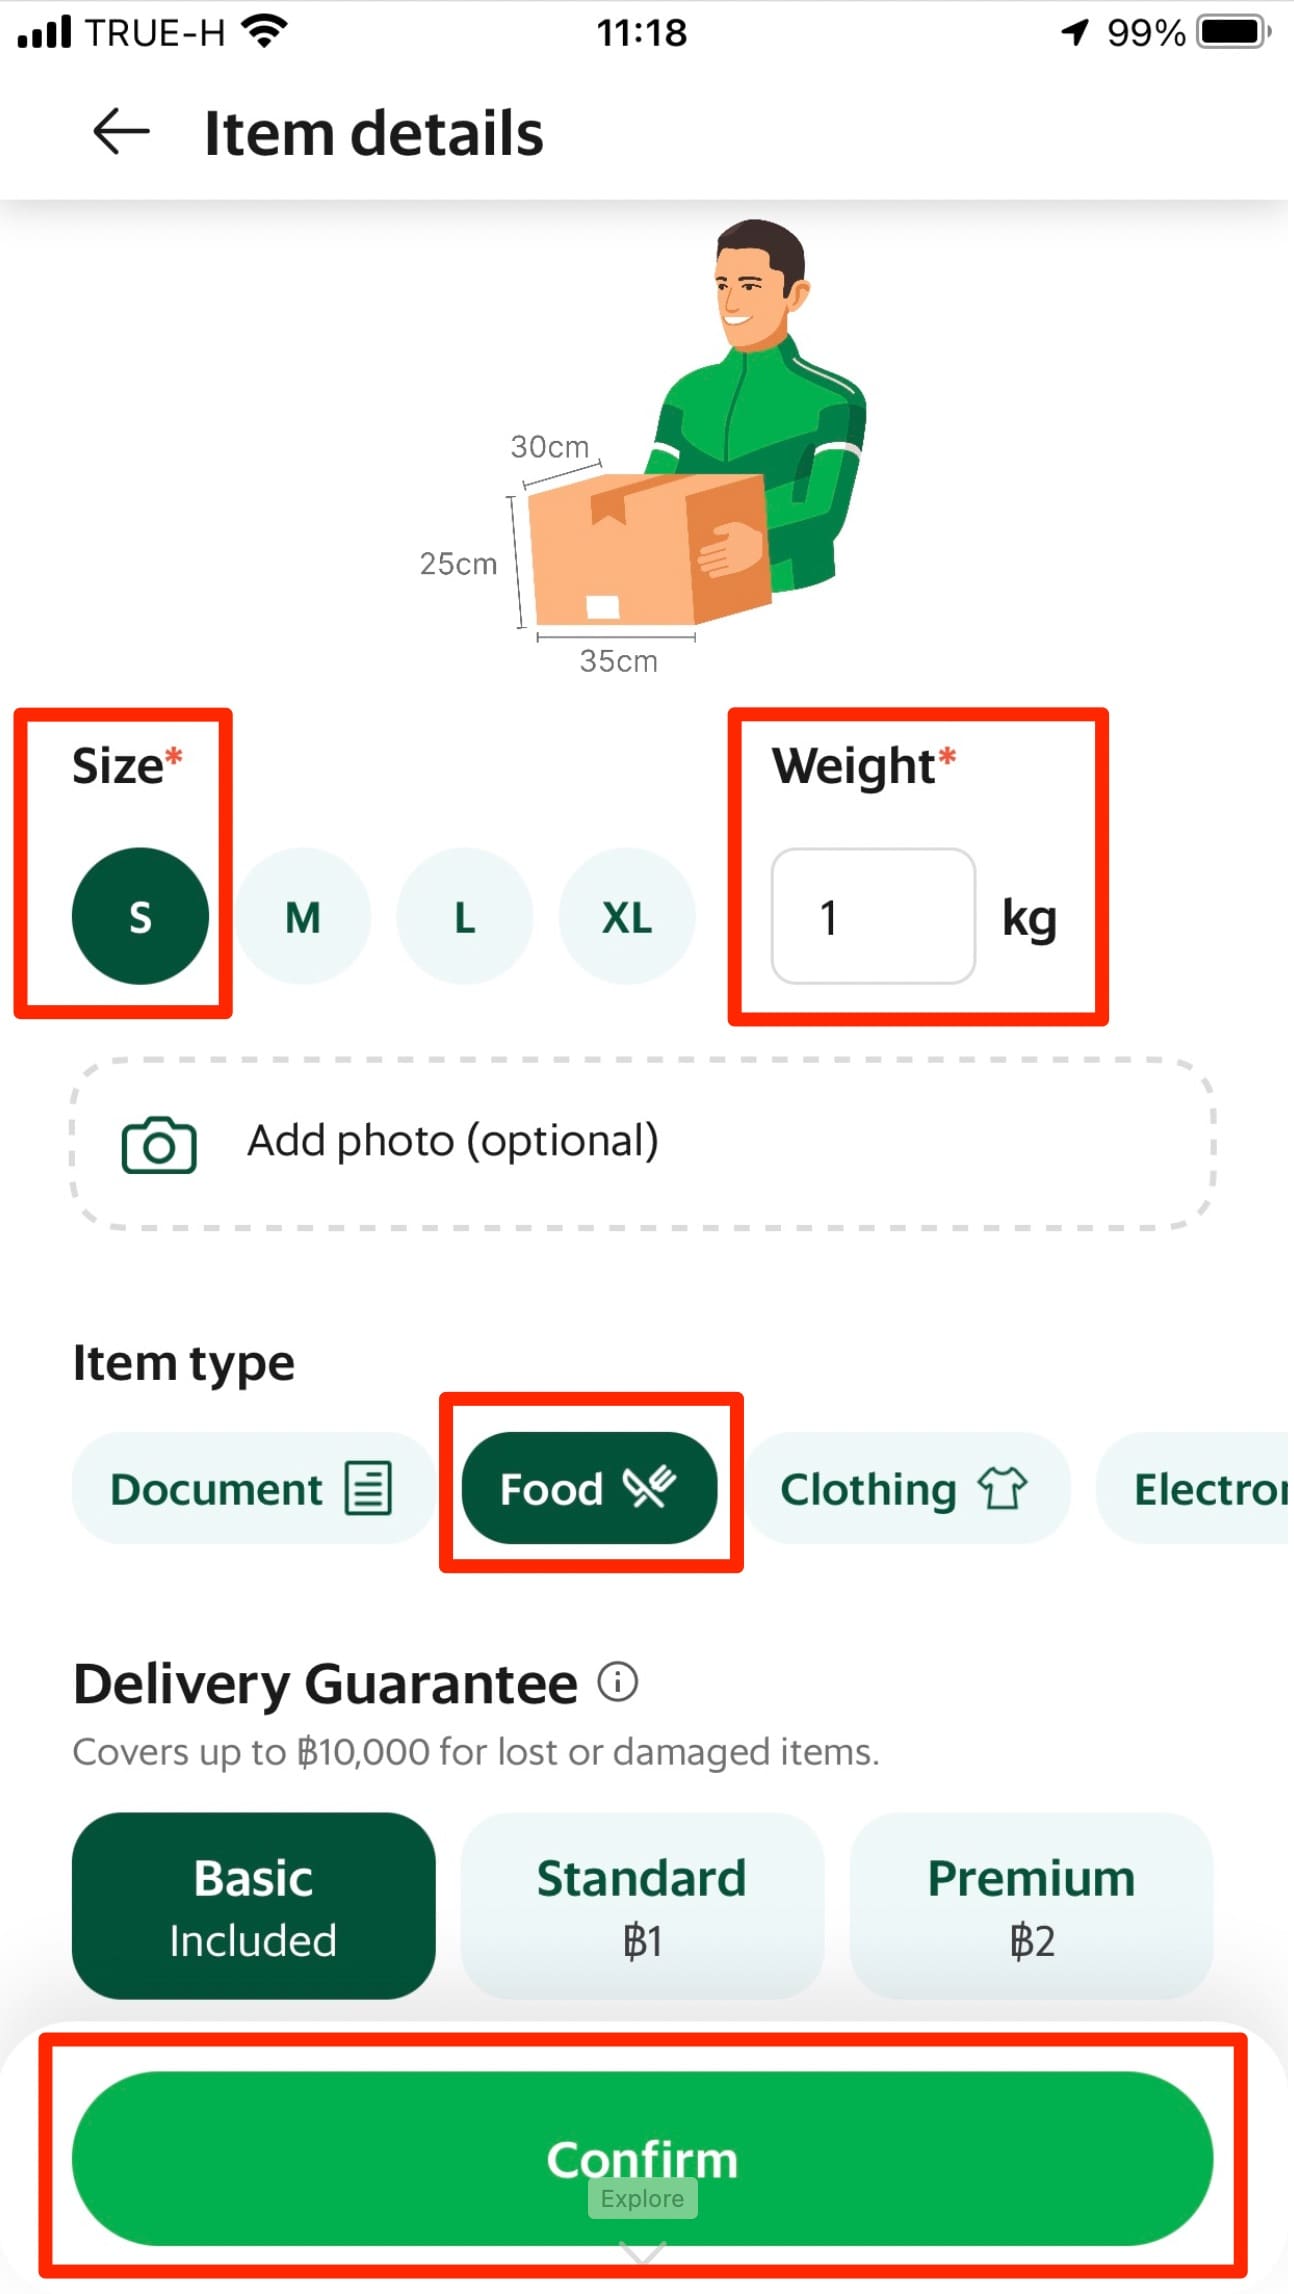The image size is (1294, 2294).
Task: Choose the XL size option
Action: click(x=627, y=916)
